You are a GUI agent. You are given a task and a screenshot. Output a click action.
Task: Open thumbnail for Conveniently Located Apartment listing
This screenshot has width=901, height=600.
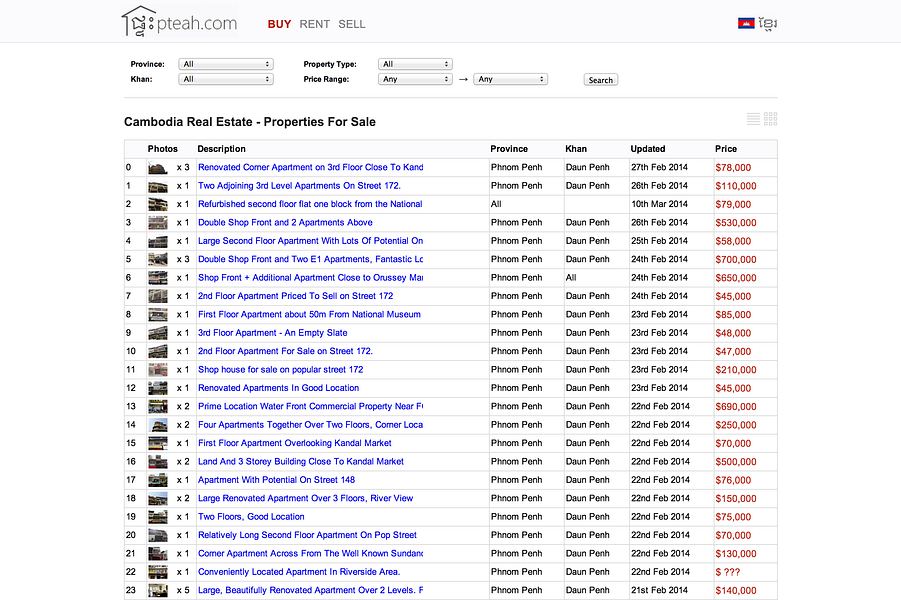[x=157, y=572]
